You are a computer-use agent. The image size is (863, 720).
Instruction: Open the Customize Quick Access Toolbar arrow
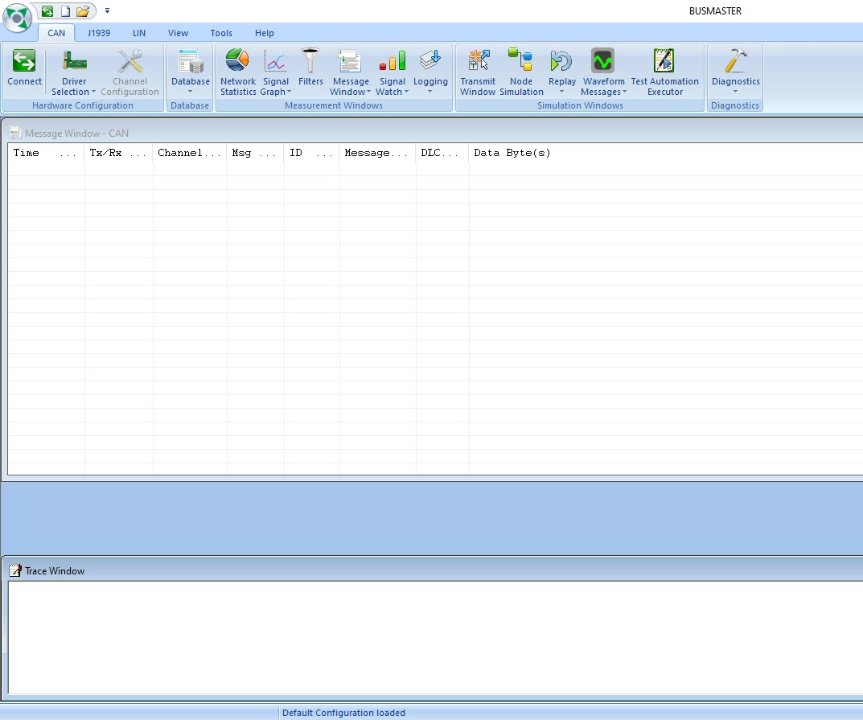pos(107,11)
